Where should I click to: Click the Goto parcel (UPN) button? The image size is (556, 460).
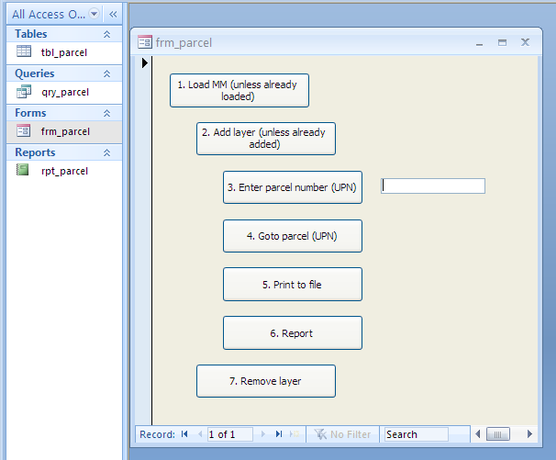[x=293, y=236]
